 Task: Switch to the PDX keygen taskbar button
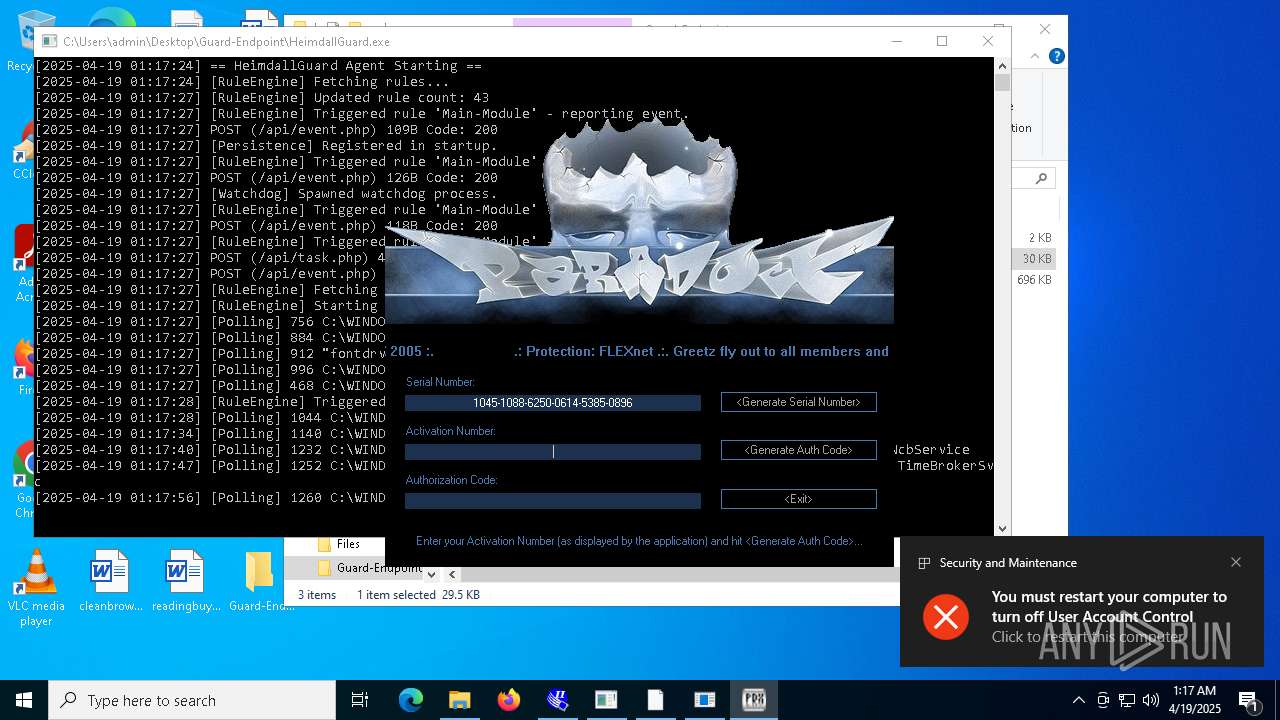[x=753, y=700]
